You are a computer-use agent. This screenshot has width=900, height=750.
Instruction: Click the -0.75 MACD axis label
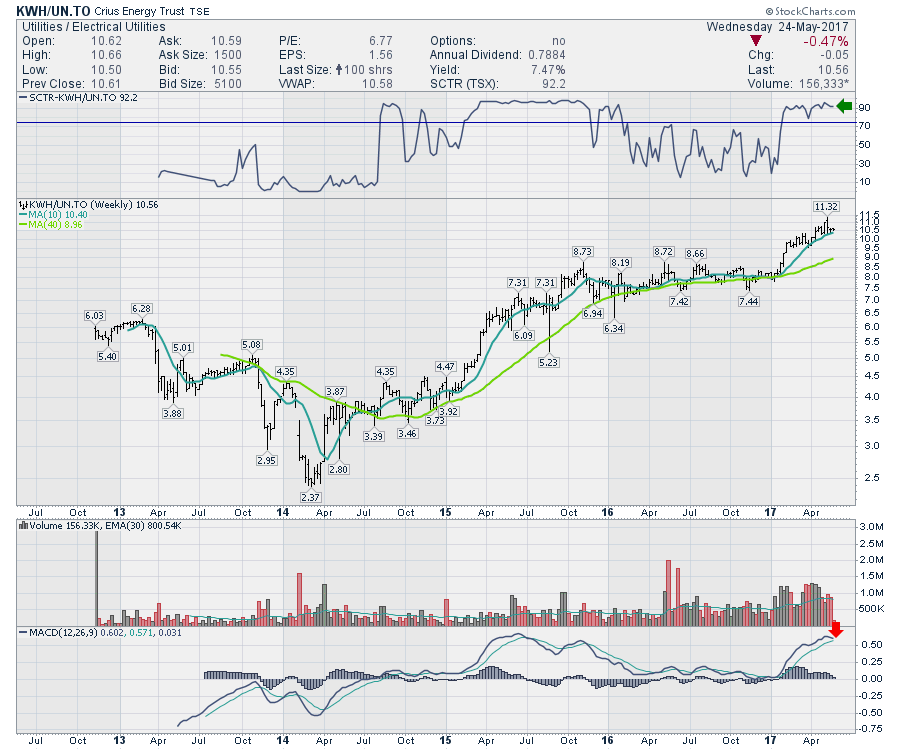871,729
